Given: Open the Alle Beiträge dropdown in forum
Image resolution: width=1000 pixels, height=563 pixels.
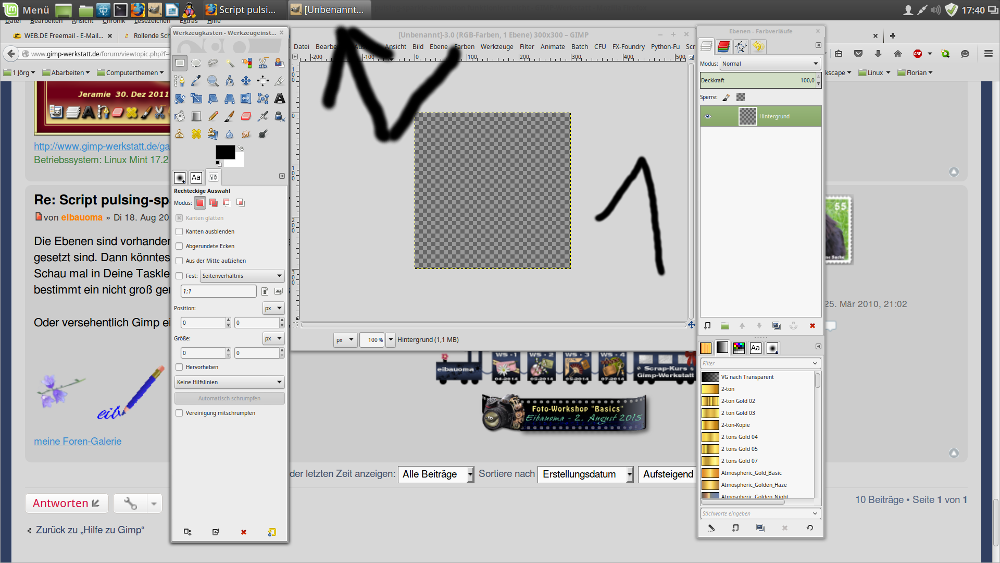Looking at the screenshot, I should 437,474.
